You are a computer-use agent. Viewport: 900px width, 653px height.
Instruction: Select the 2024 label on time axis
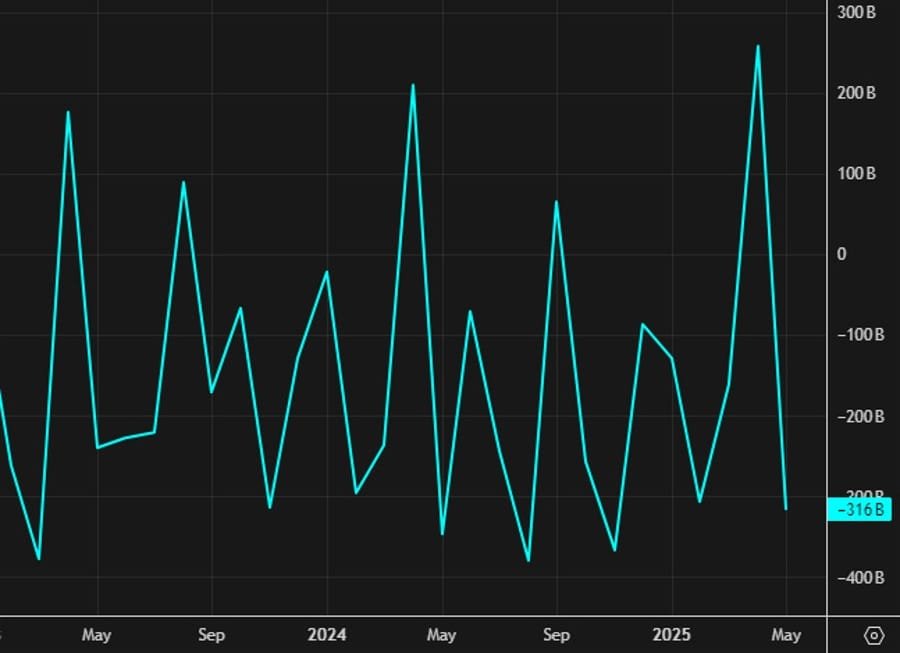click(x=326, y=635)
